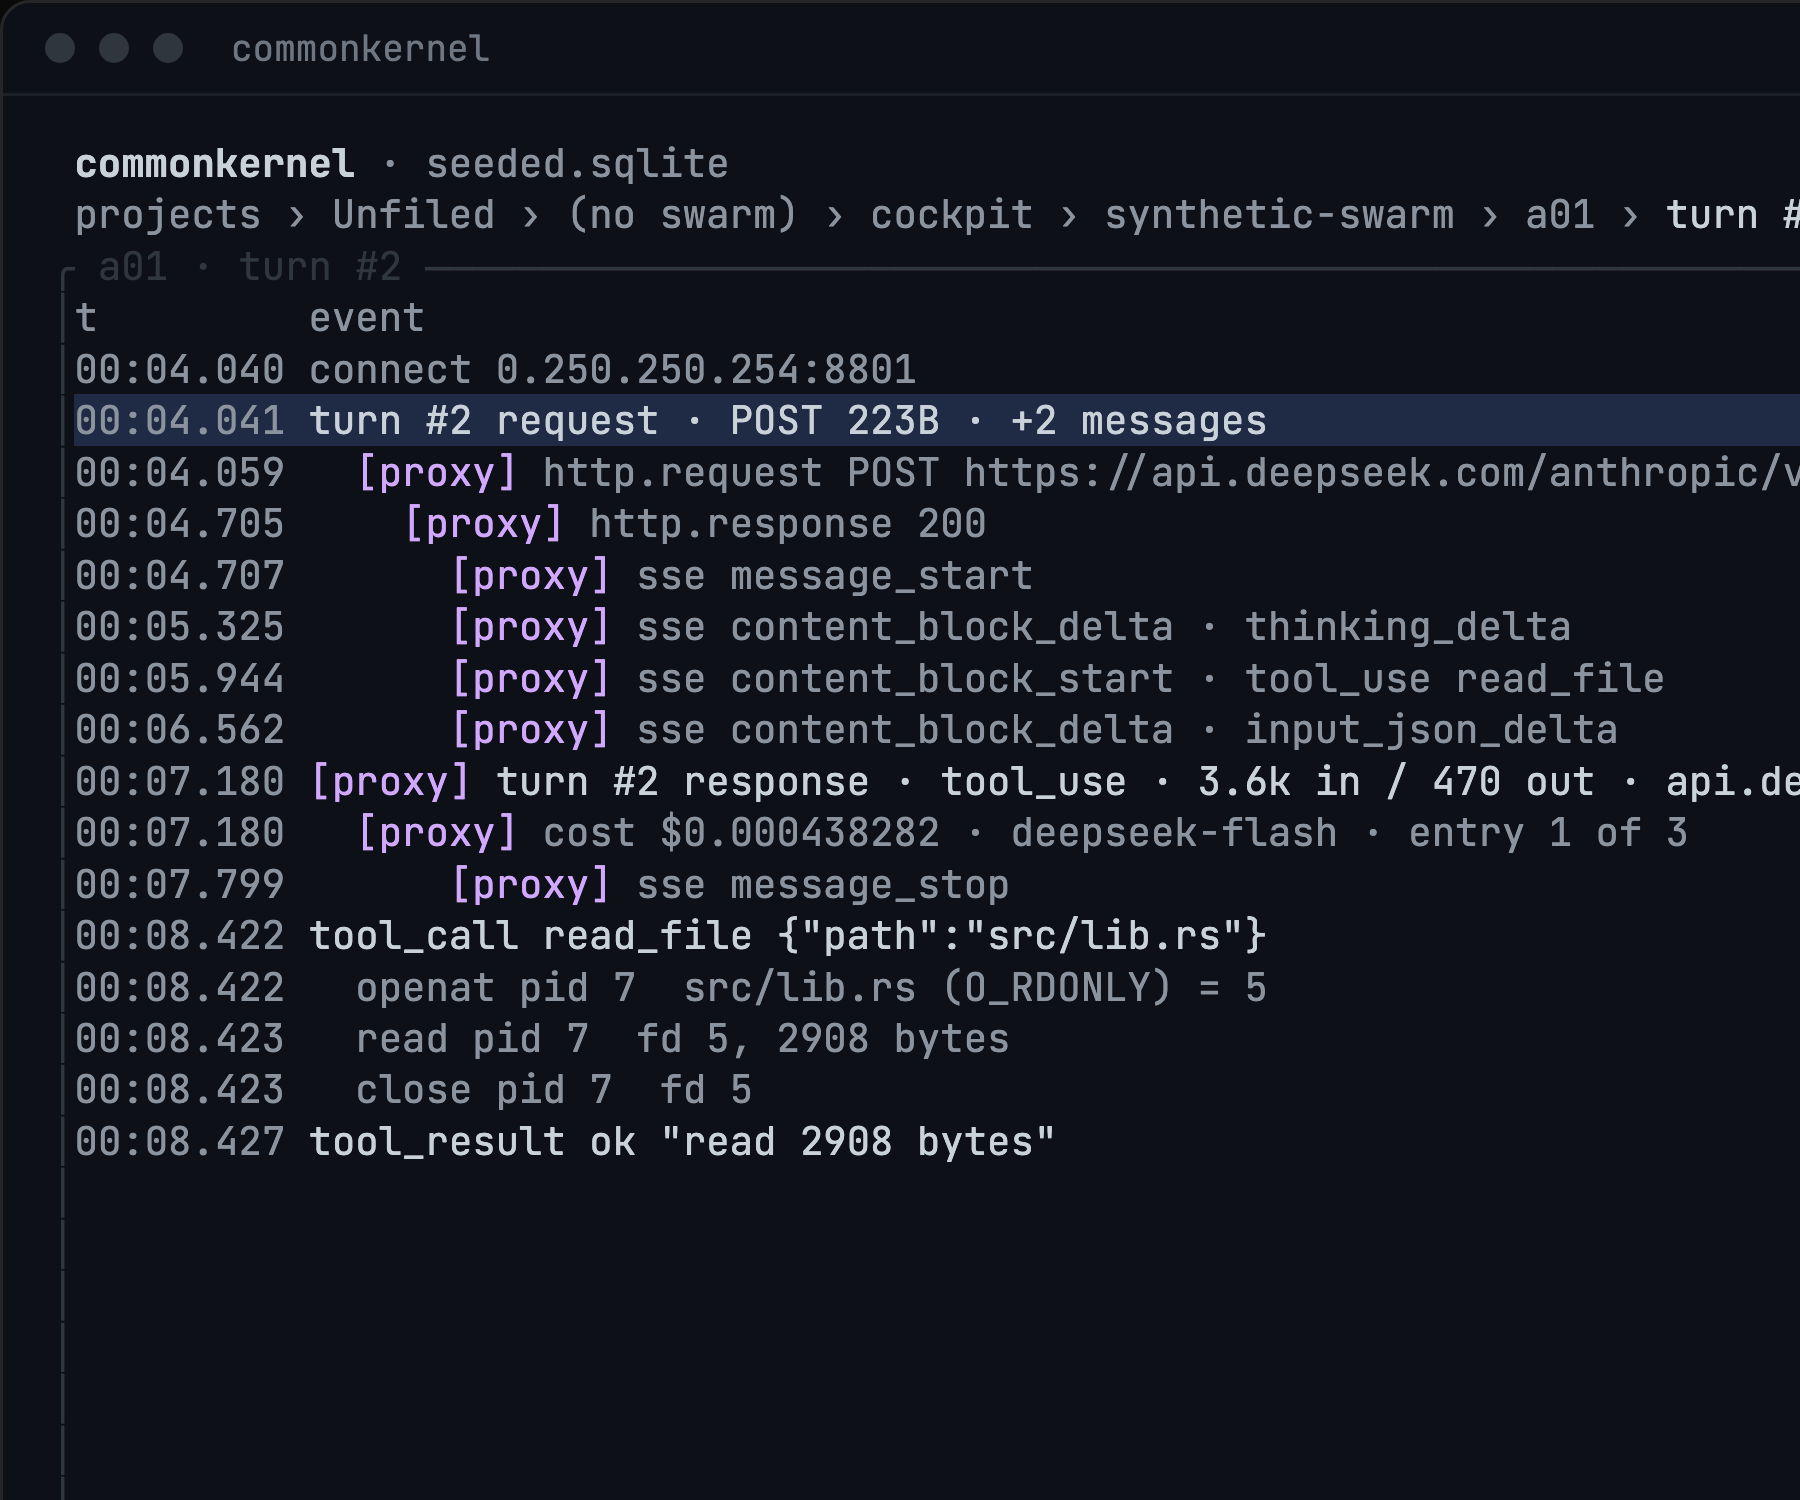Click the bold 'commonkernel' app heading

coord(215,164)
